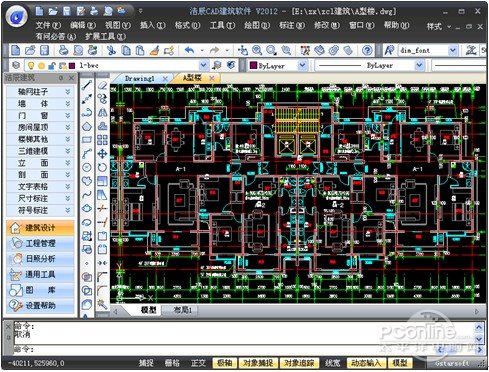
Task: Open the ByLayer linetype dropdown
Action: 419,65
